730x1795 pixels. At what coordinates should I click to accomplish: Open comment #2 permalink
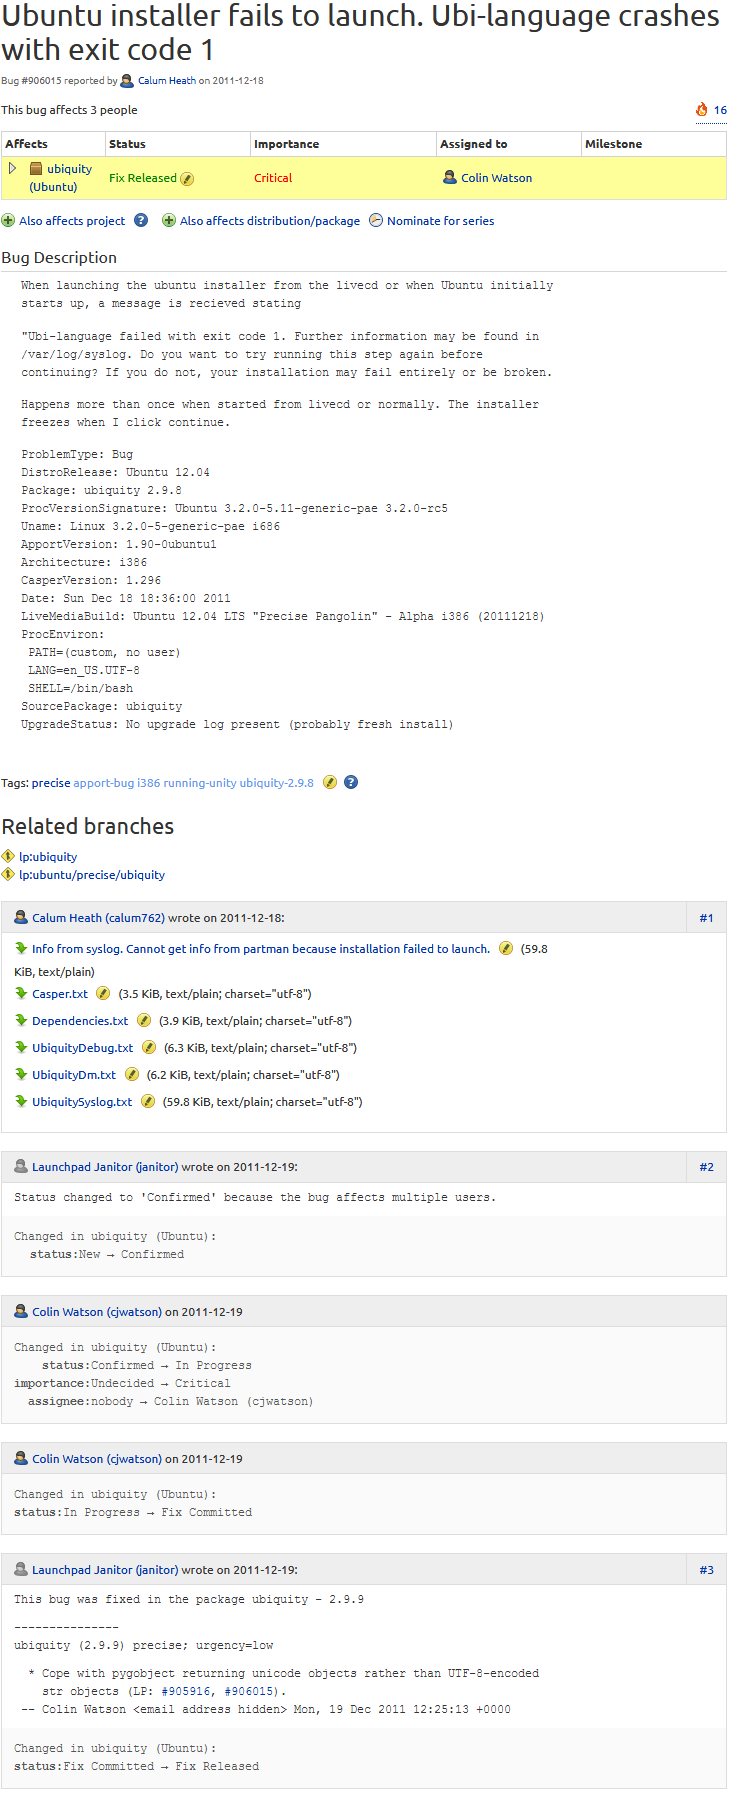click(706, 1167)
